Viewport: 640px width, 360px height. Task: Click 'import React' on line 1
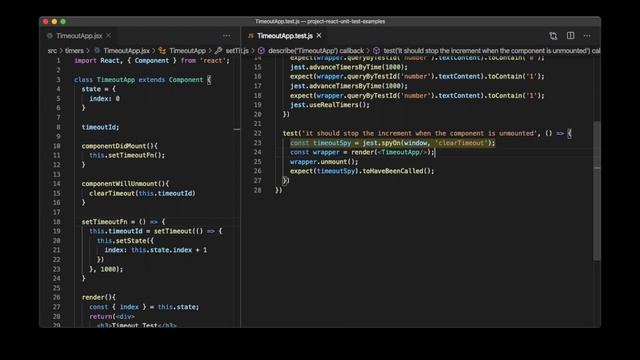[97, 60]
